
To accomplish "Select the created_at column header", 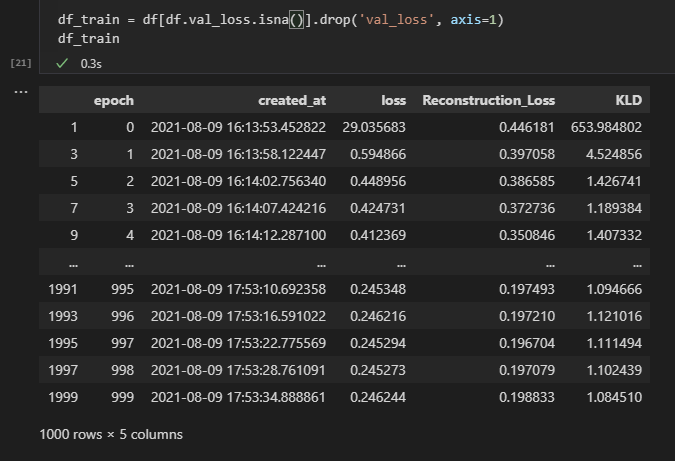I will tap(292, 100).
